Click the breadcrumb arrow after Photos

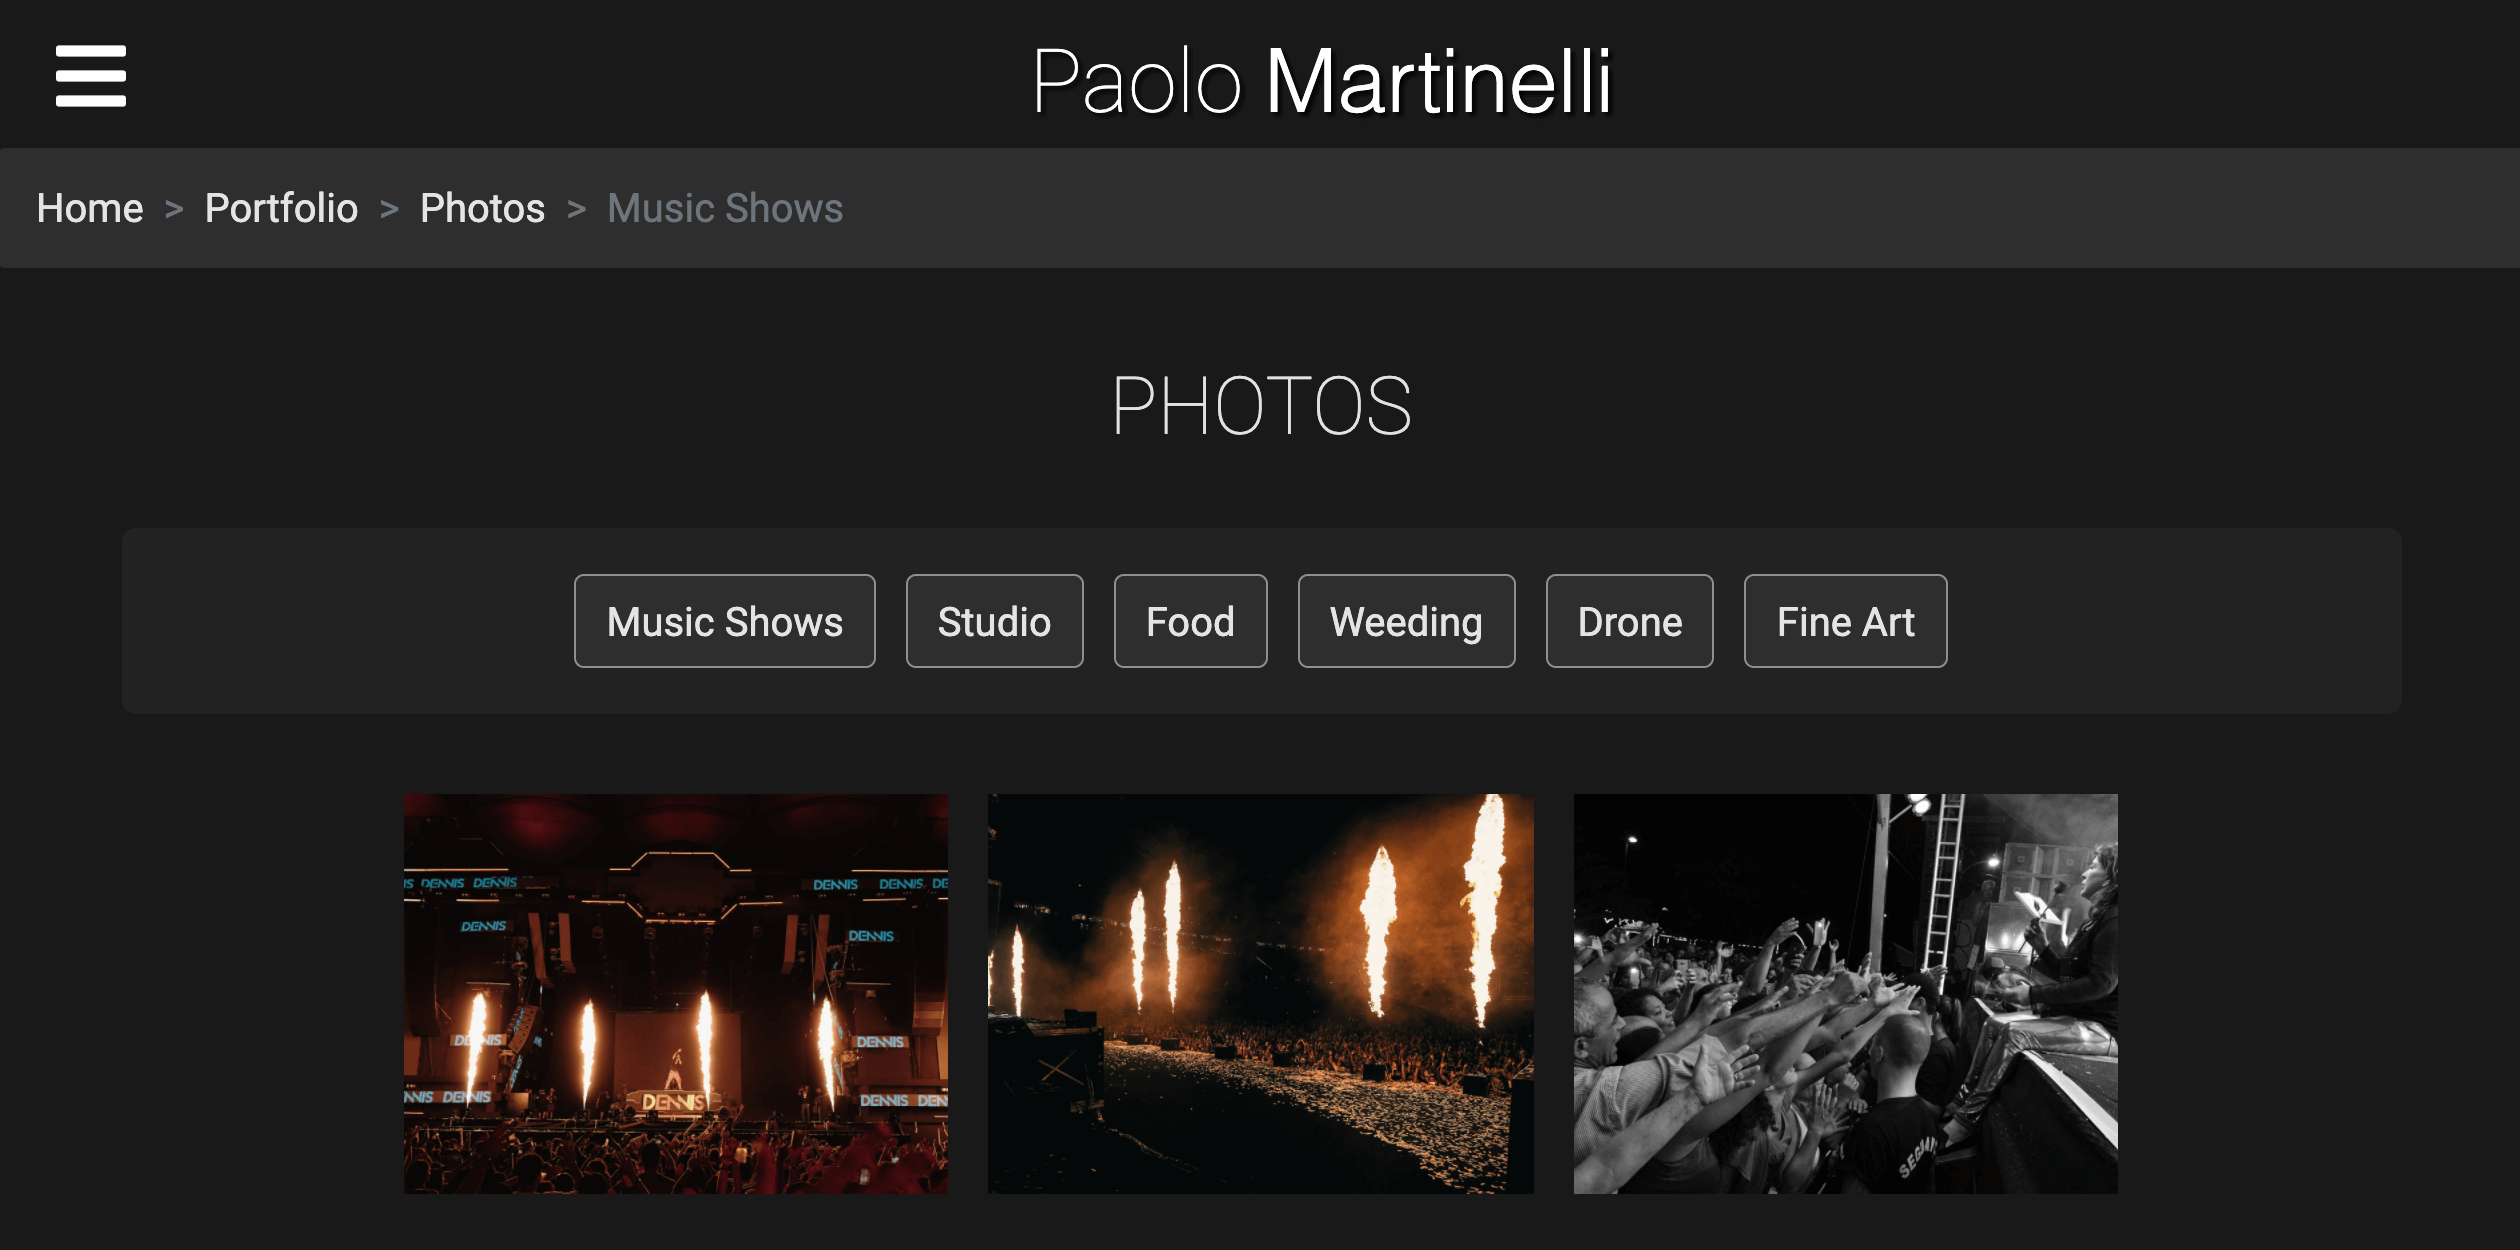point(576,208)
